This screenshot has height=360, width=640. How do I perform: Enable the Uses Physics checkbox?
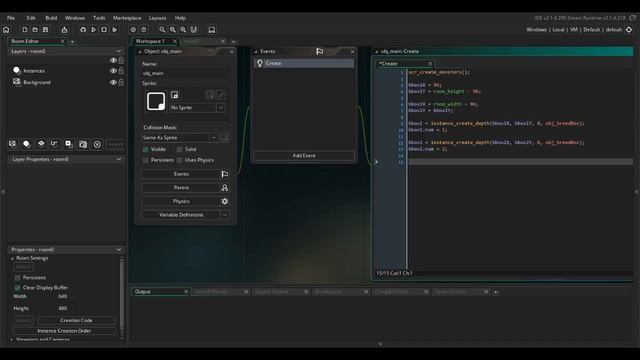click(x=180, y=160)
